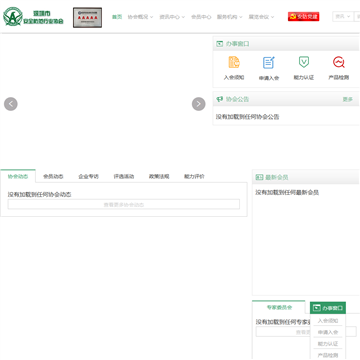Click the view-more button under 专家委员会
The height and width of the screenshot is (360, 360).
306,332
